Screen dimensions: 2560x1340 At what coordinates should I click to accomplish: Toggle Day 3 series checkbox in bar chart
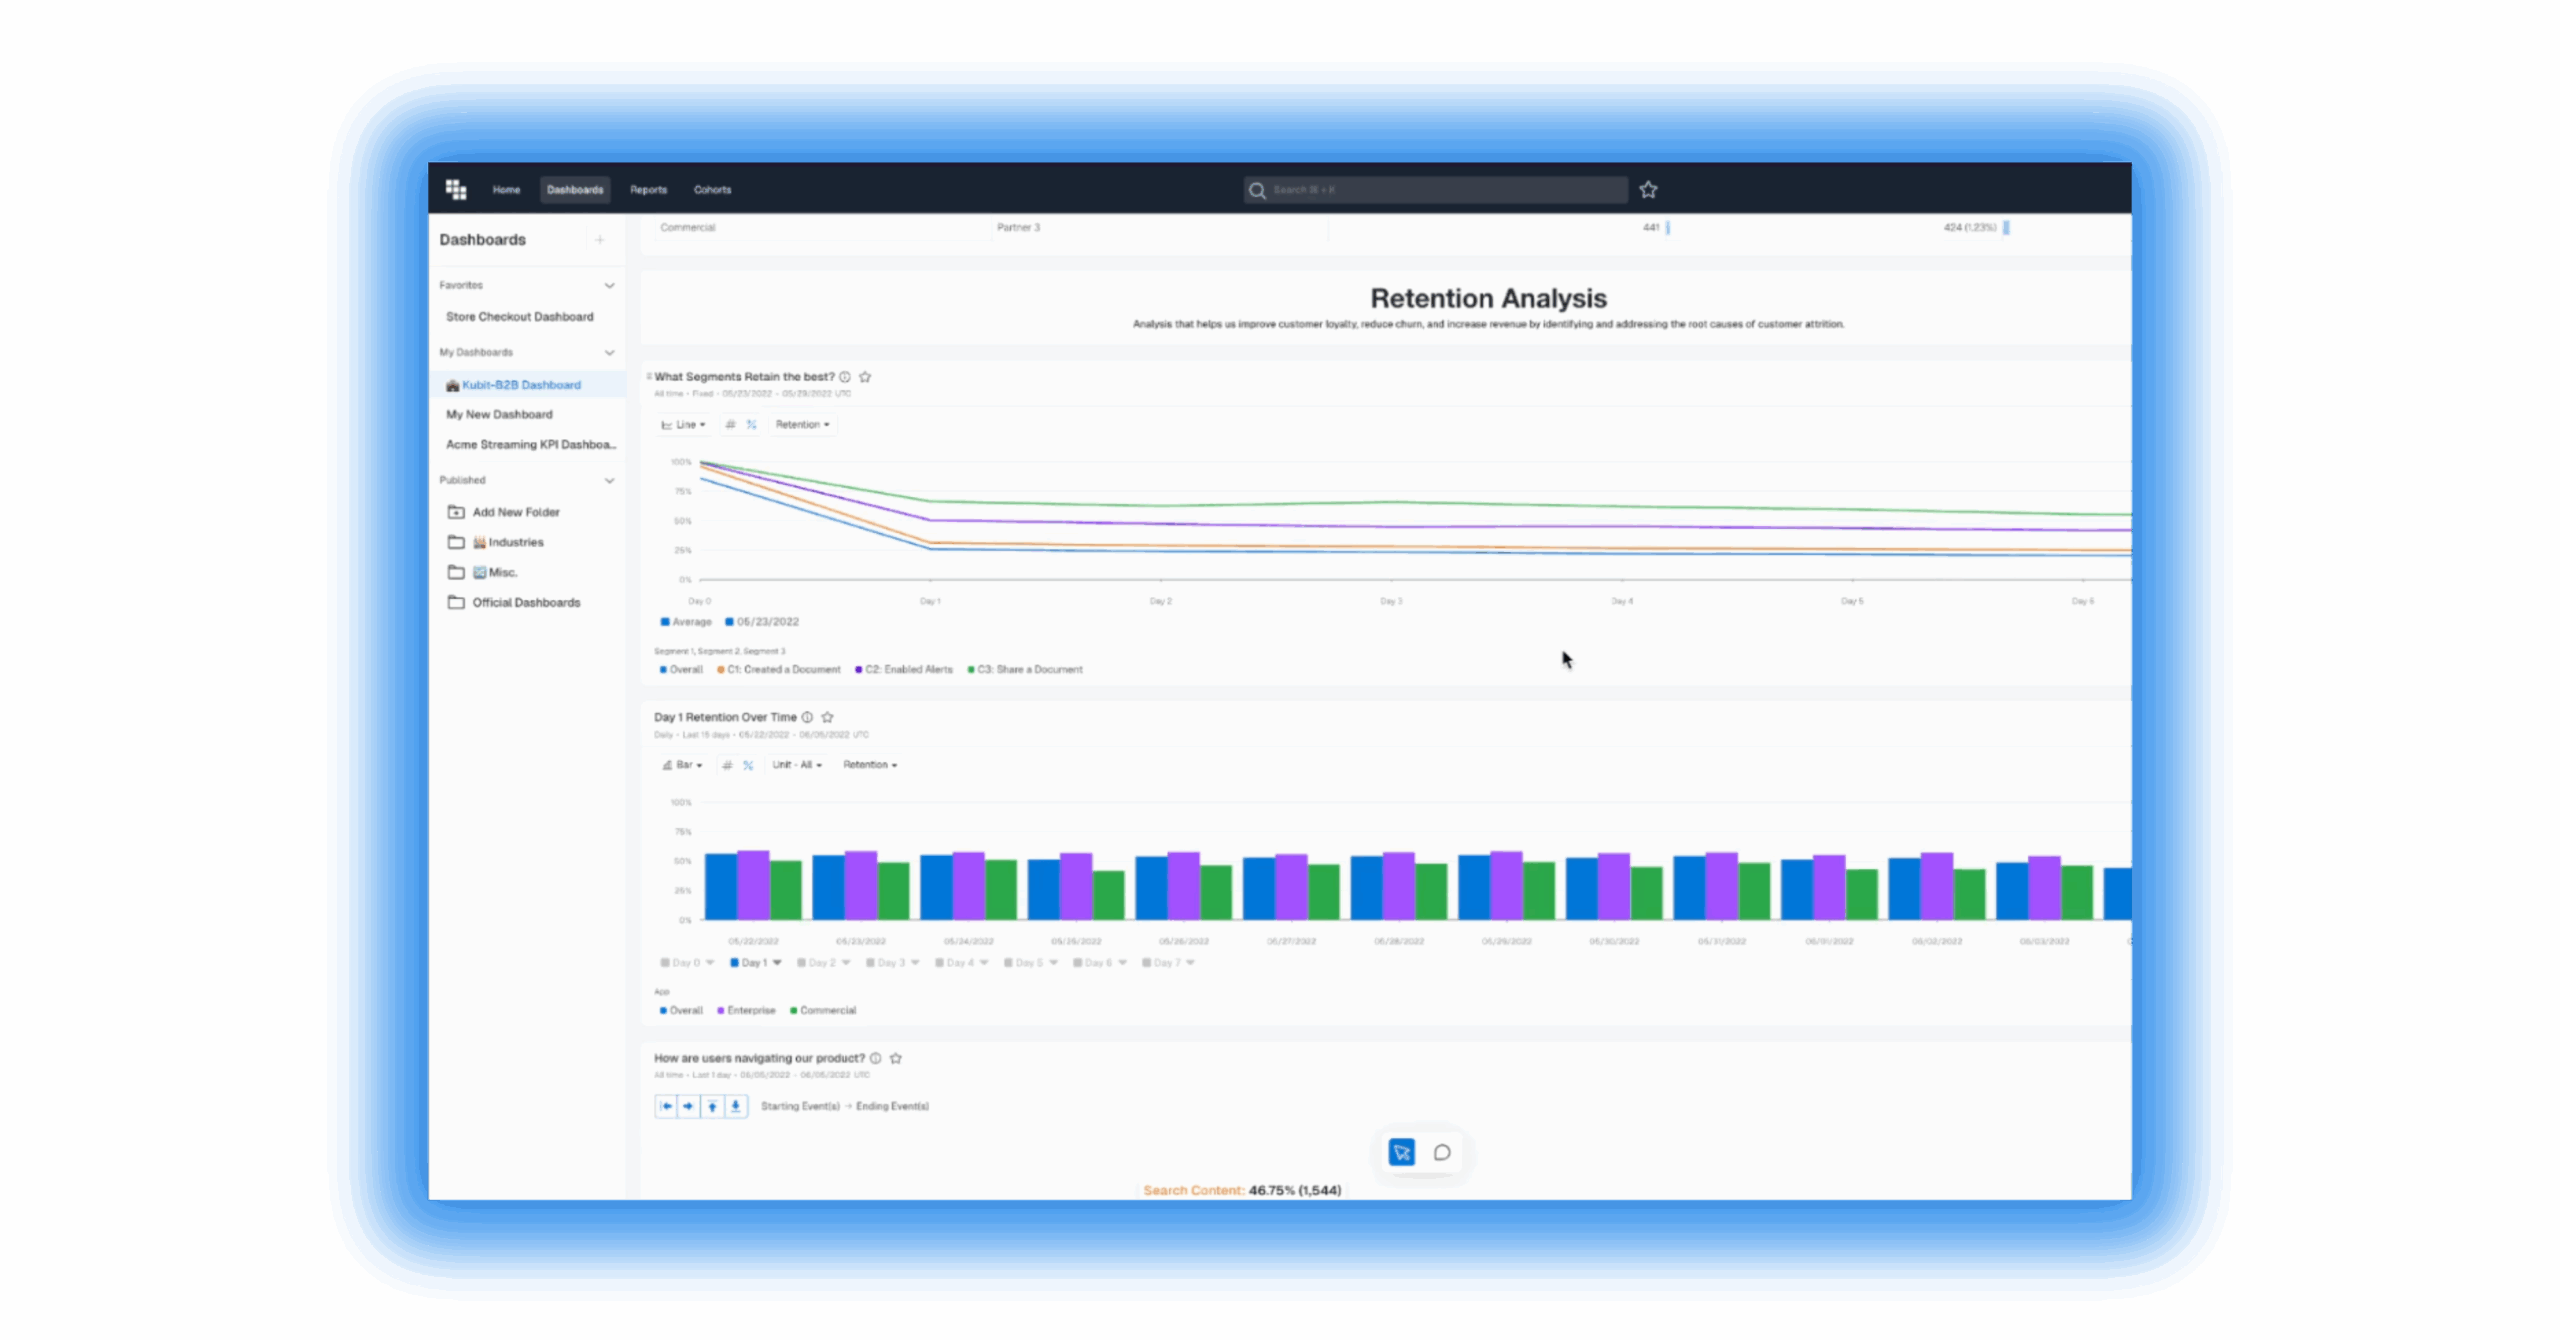[x=870, y=963]
